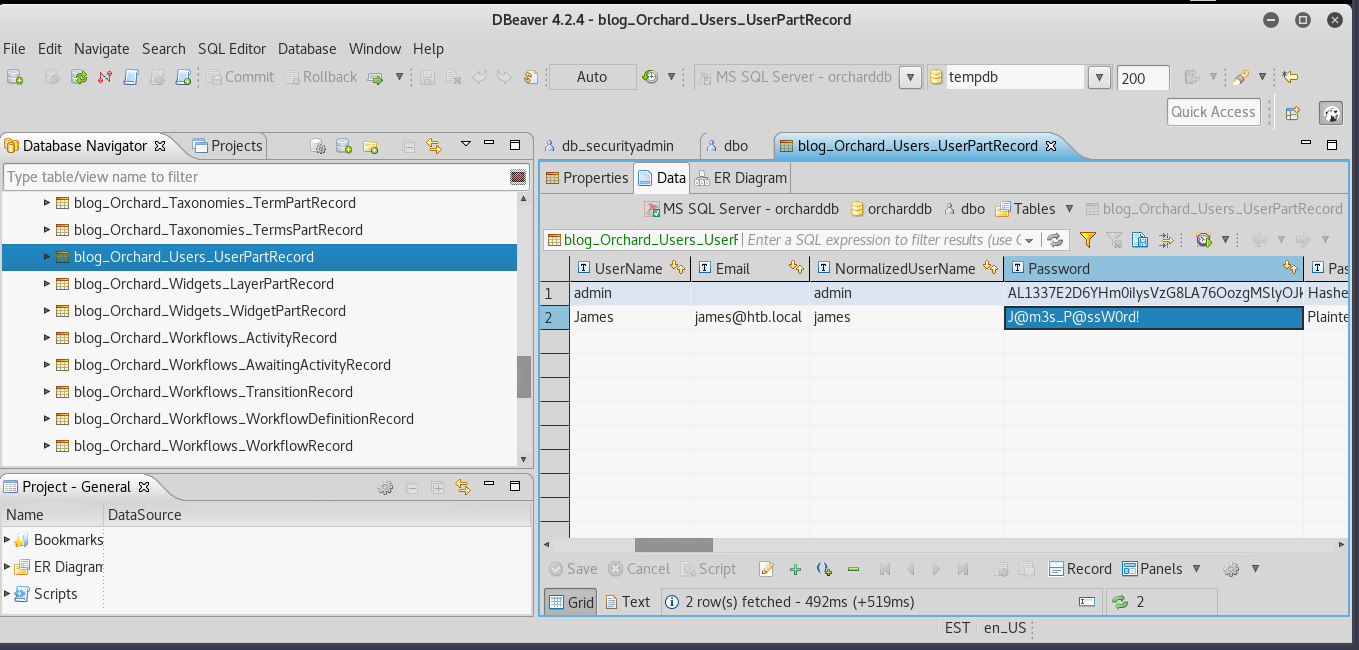Click the Email column header
The height and width of the screenshot is (650, 1359).
pos(749,268)
